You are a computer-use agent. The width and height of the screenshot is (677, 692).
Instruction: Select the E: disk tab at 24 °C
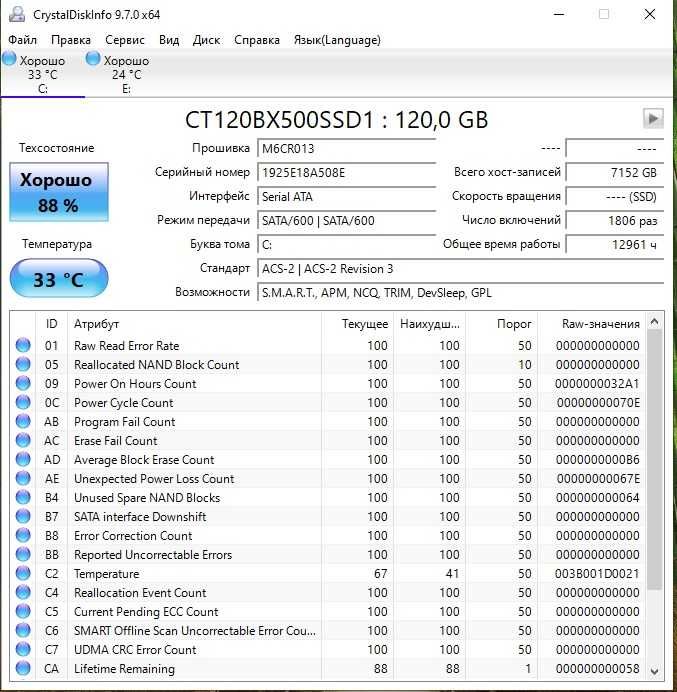tap(126, 74)
